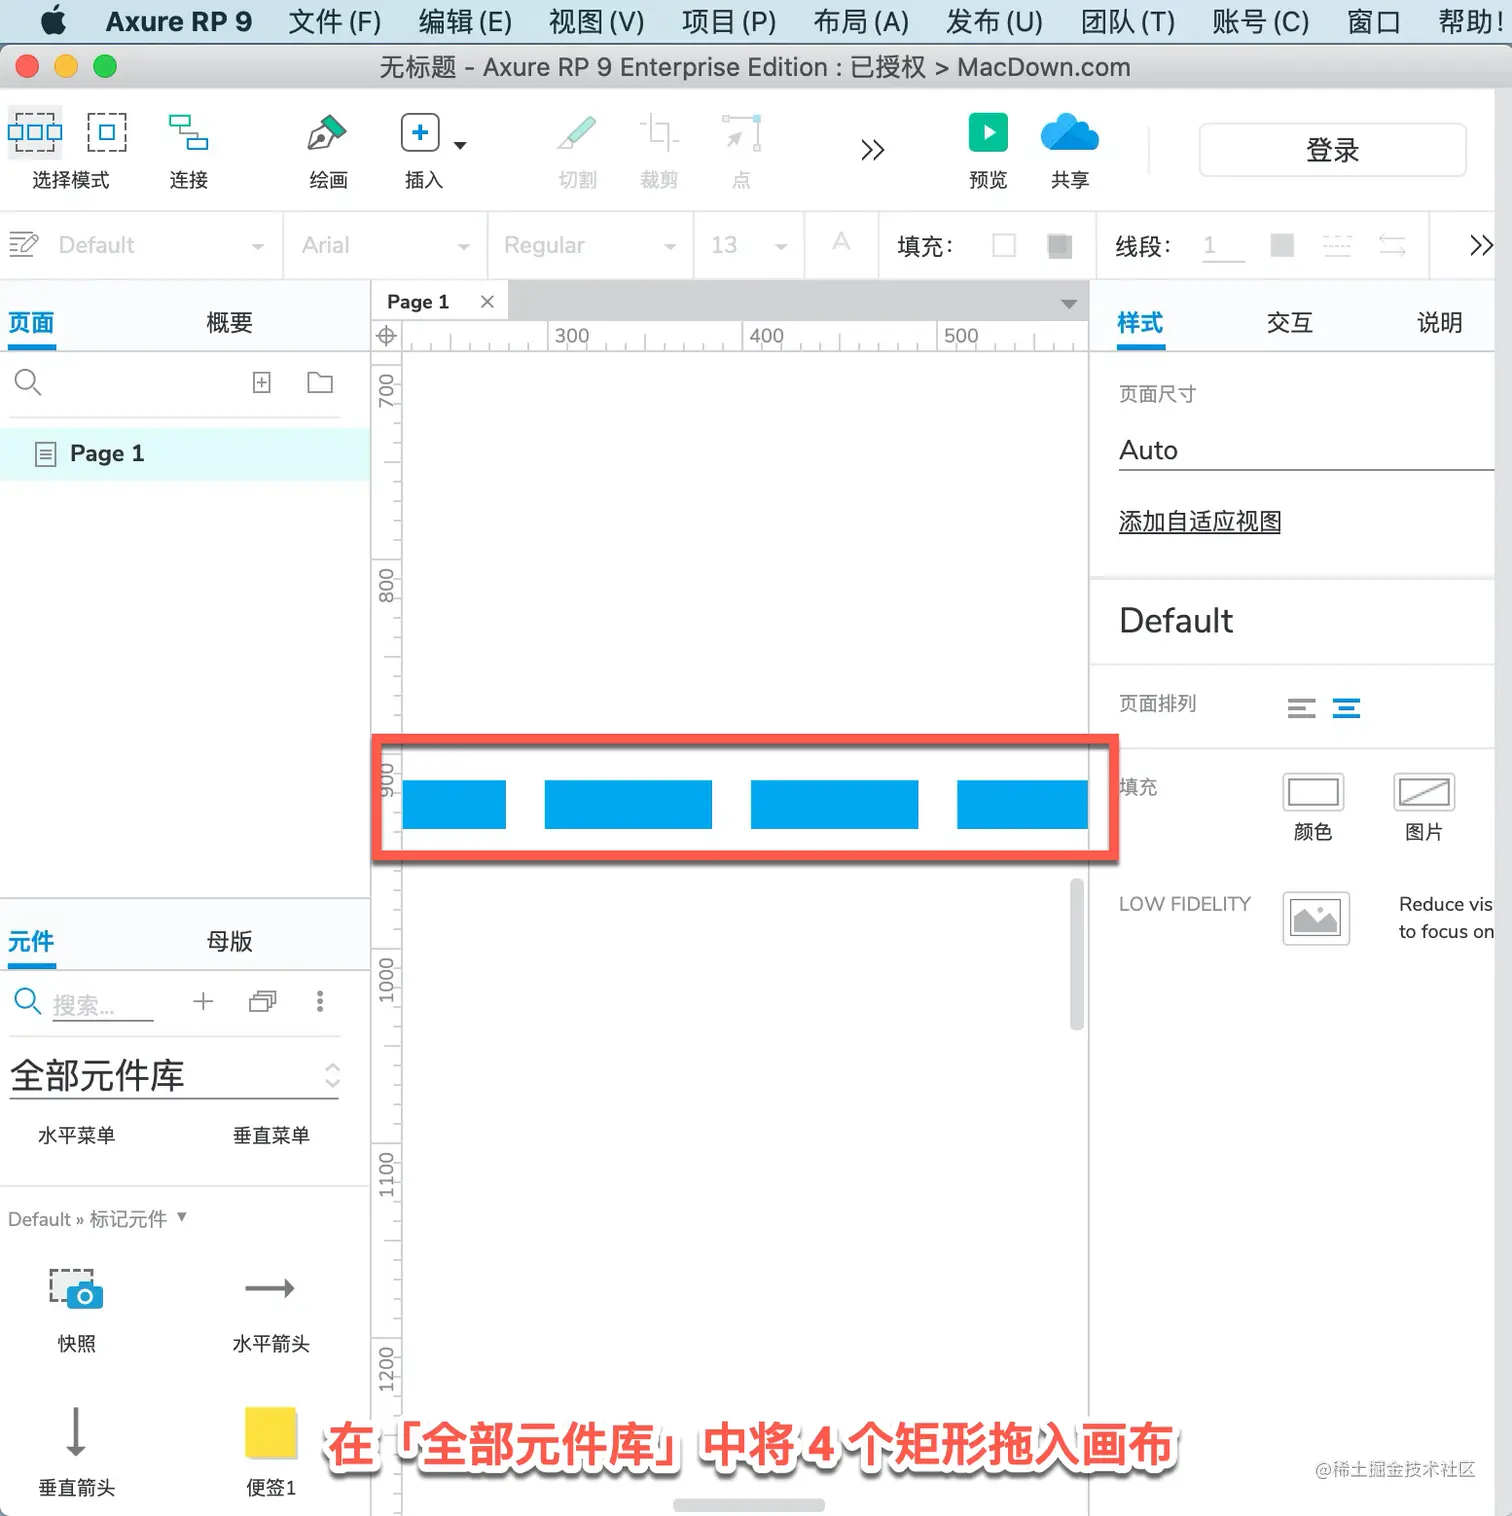The width and height of the screenshot is (1512, 1516).
Task: Switch to the 页面 pages tab
Action: (31, 323)
